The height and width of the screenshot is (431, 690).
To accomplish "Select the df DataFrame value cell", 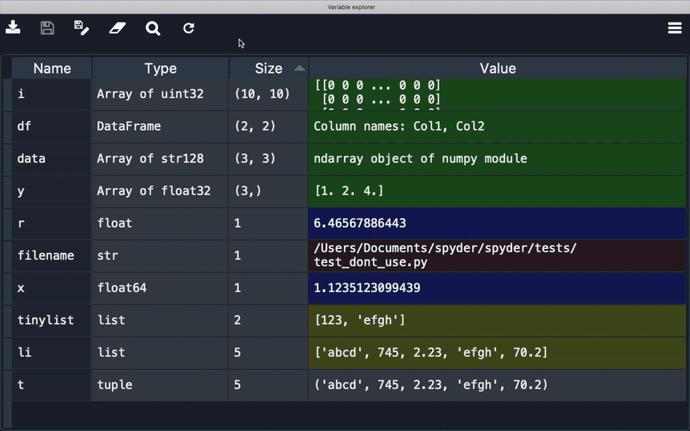I will (497, 126).
